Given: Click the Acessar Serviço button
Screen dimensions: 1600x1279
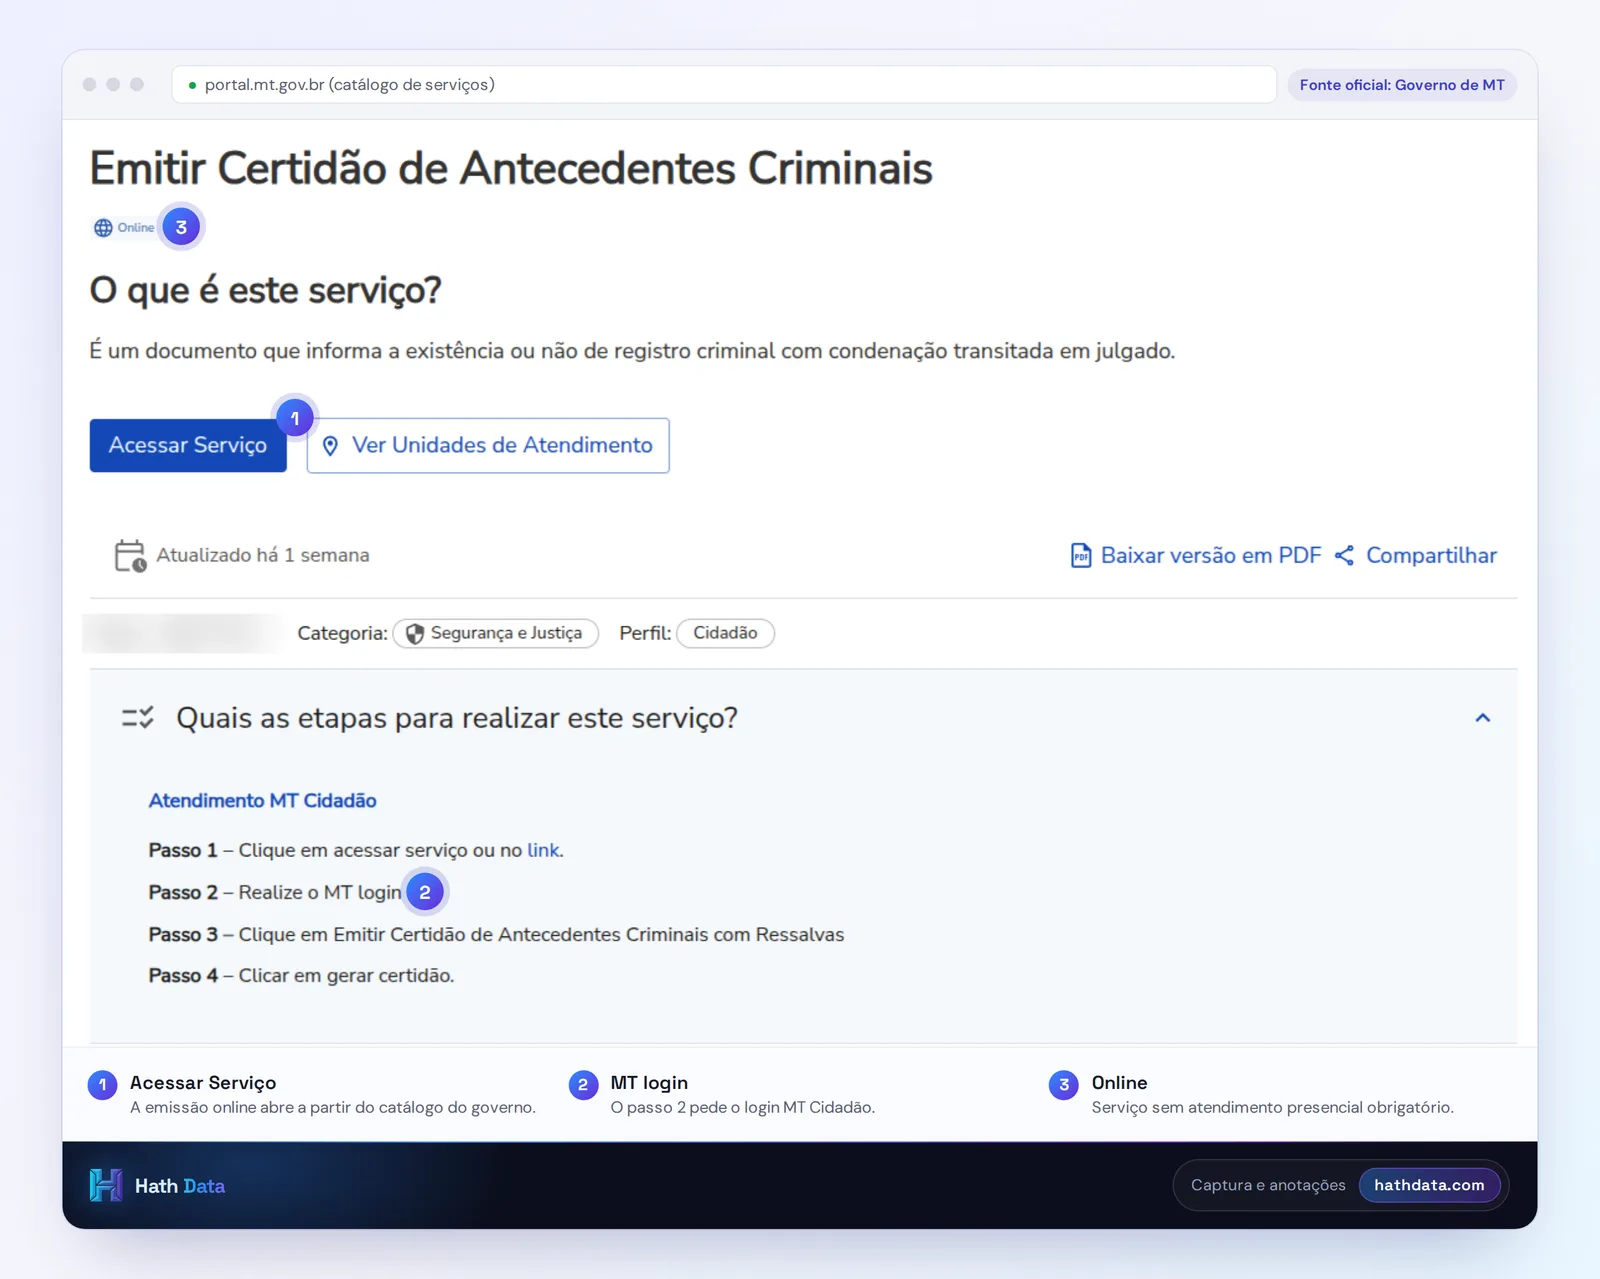Looking at the screenshot, I should click(188, 446).
